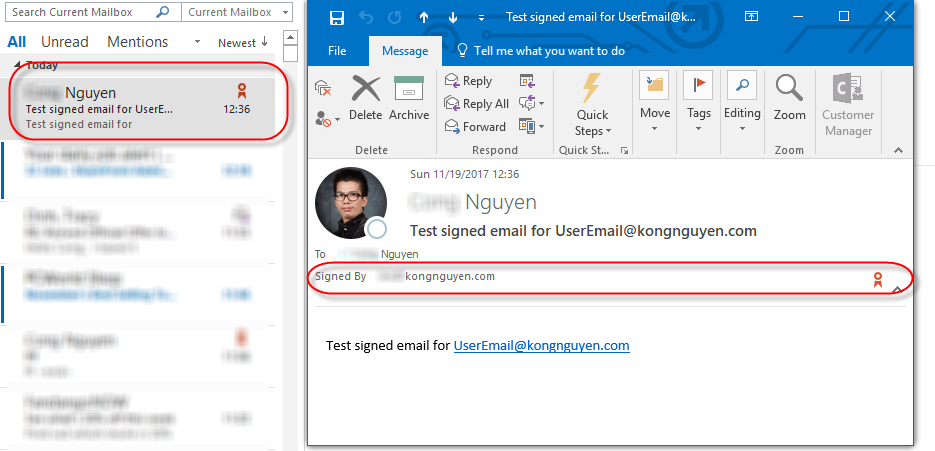
Task: Click the presence status circle on photo
Action: [377, 228]
